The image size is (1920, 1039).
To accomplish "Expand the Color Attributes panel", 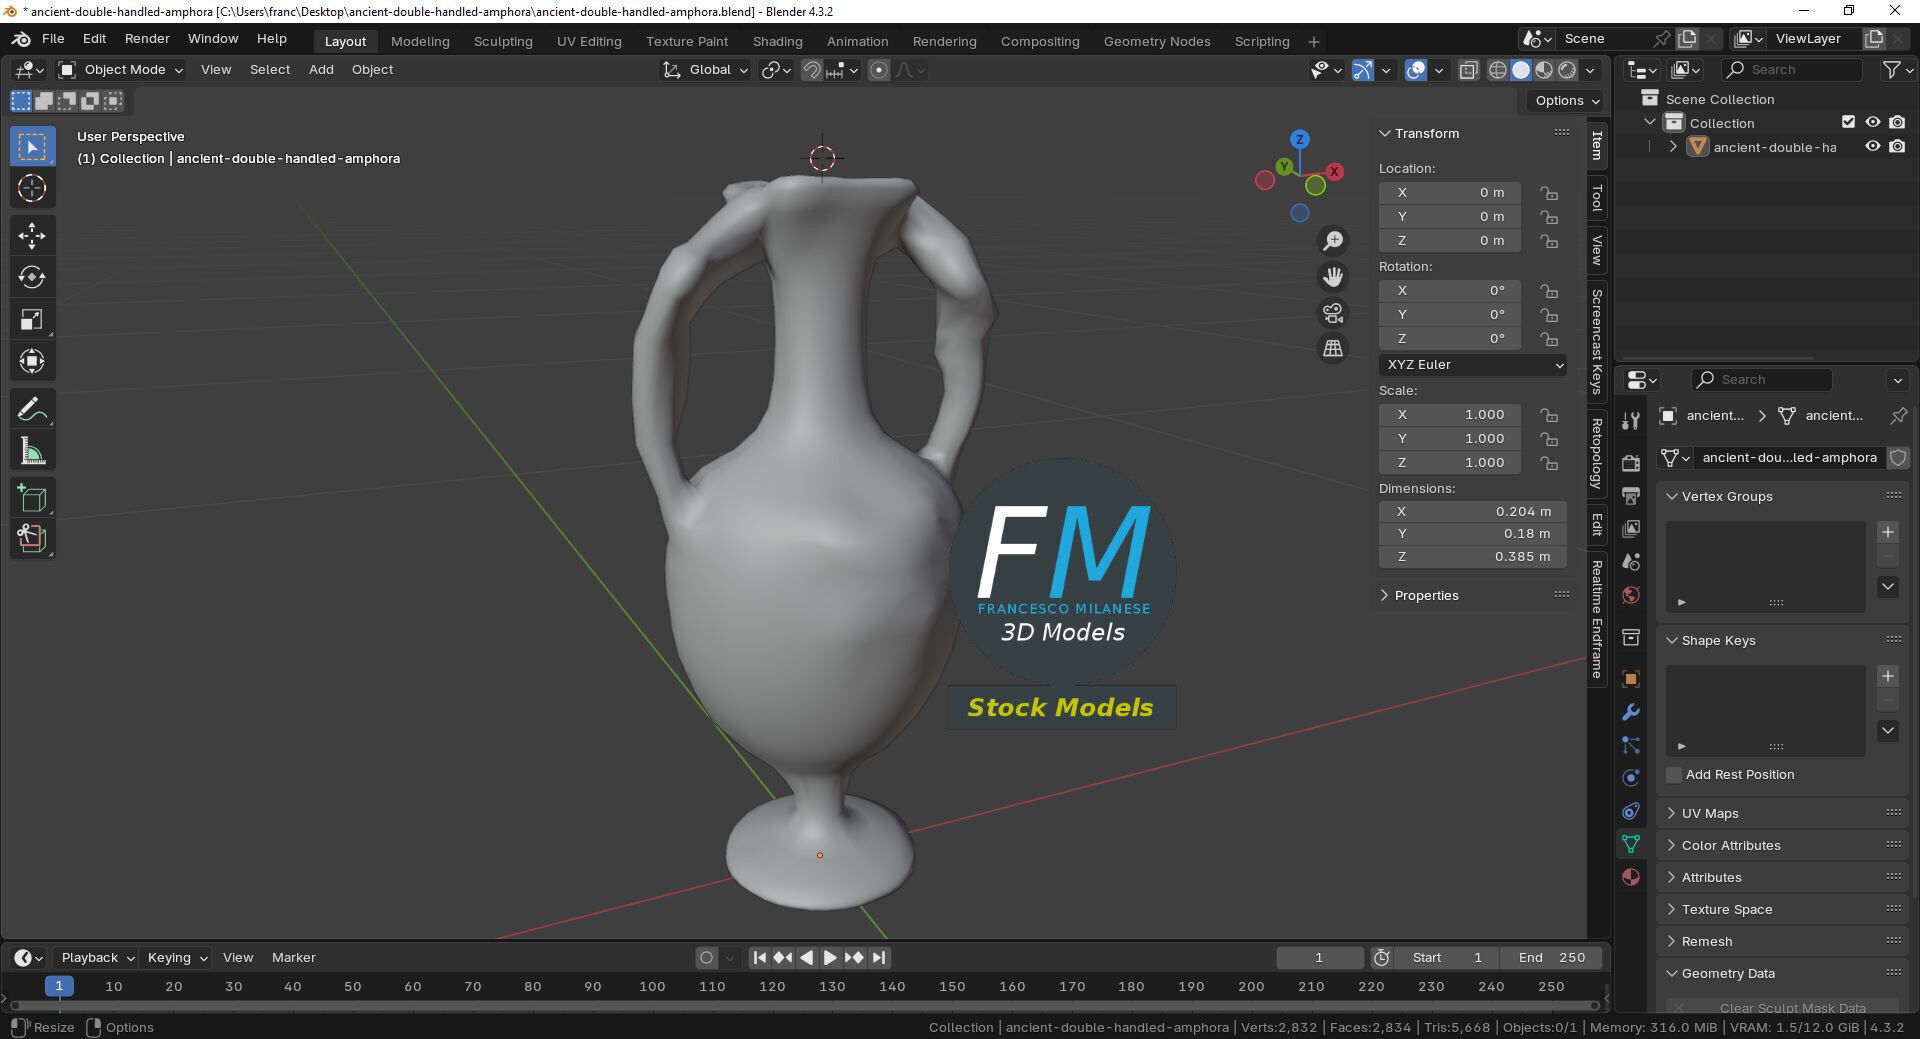I will pos(1730,846).
